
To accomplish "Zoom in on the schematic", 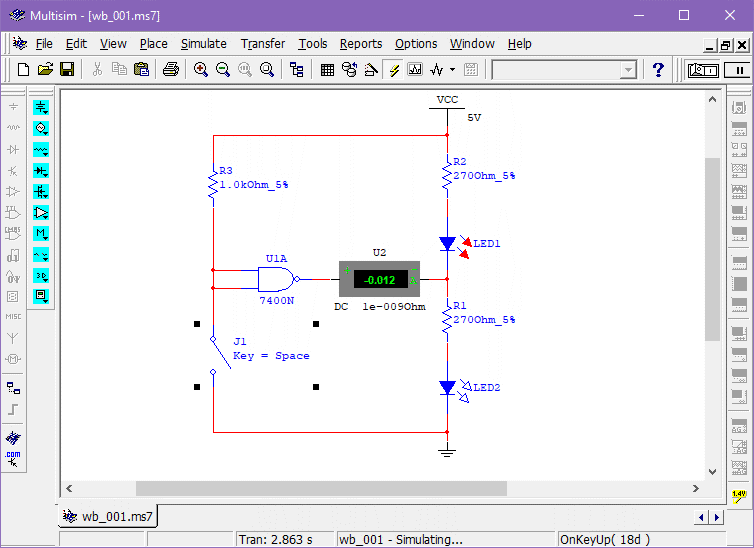I will click(x=201, y=69).
